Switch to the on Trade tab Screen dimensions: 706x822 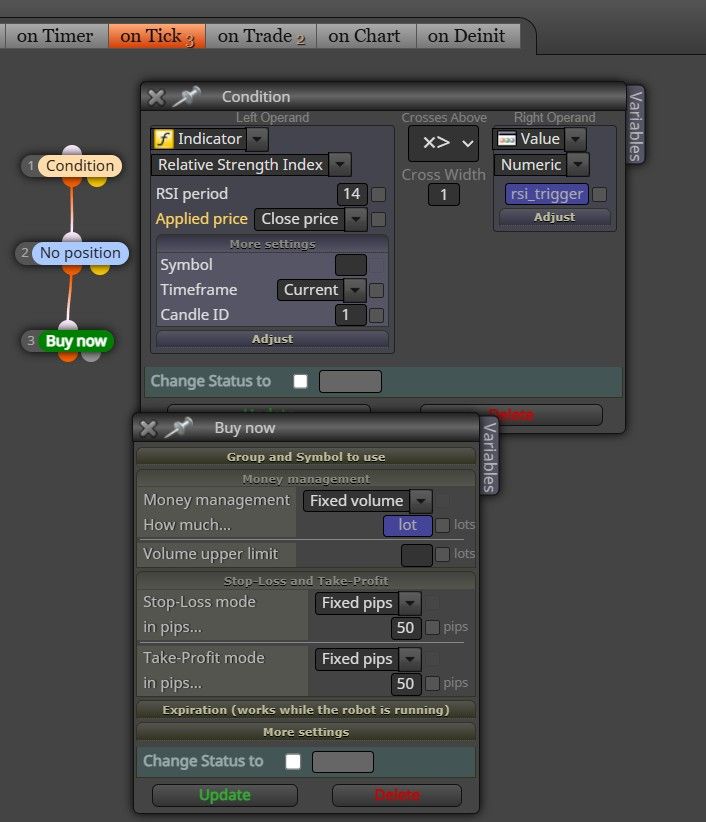tap(261, 36)
